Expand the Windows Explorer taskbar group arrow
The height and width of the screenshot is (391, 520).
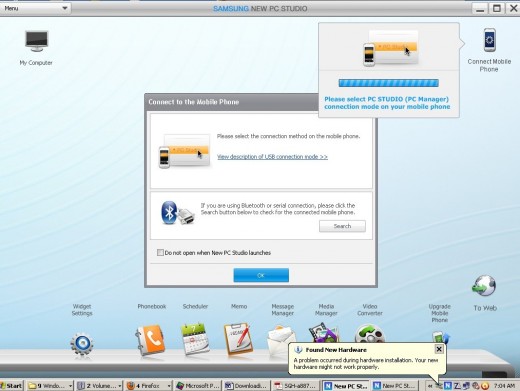pyautogui.click(x=70, y=386)
